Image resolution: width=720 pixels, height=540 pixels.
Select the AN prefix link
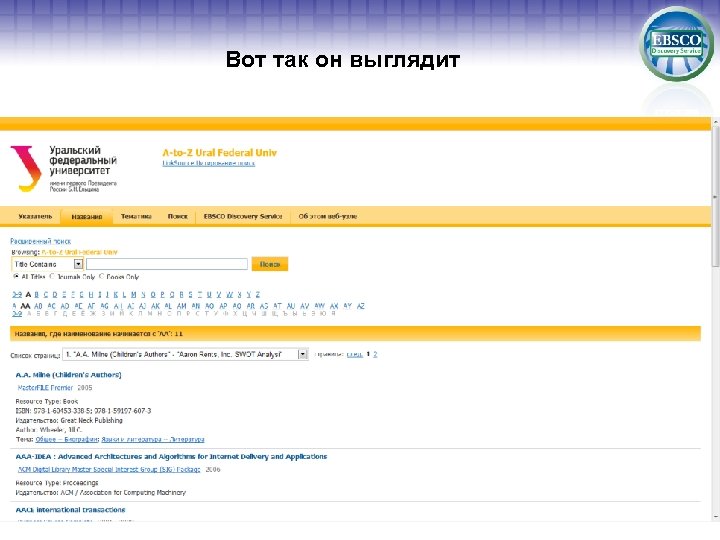coord(196,306)
